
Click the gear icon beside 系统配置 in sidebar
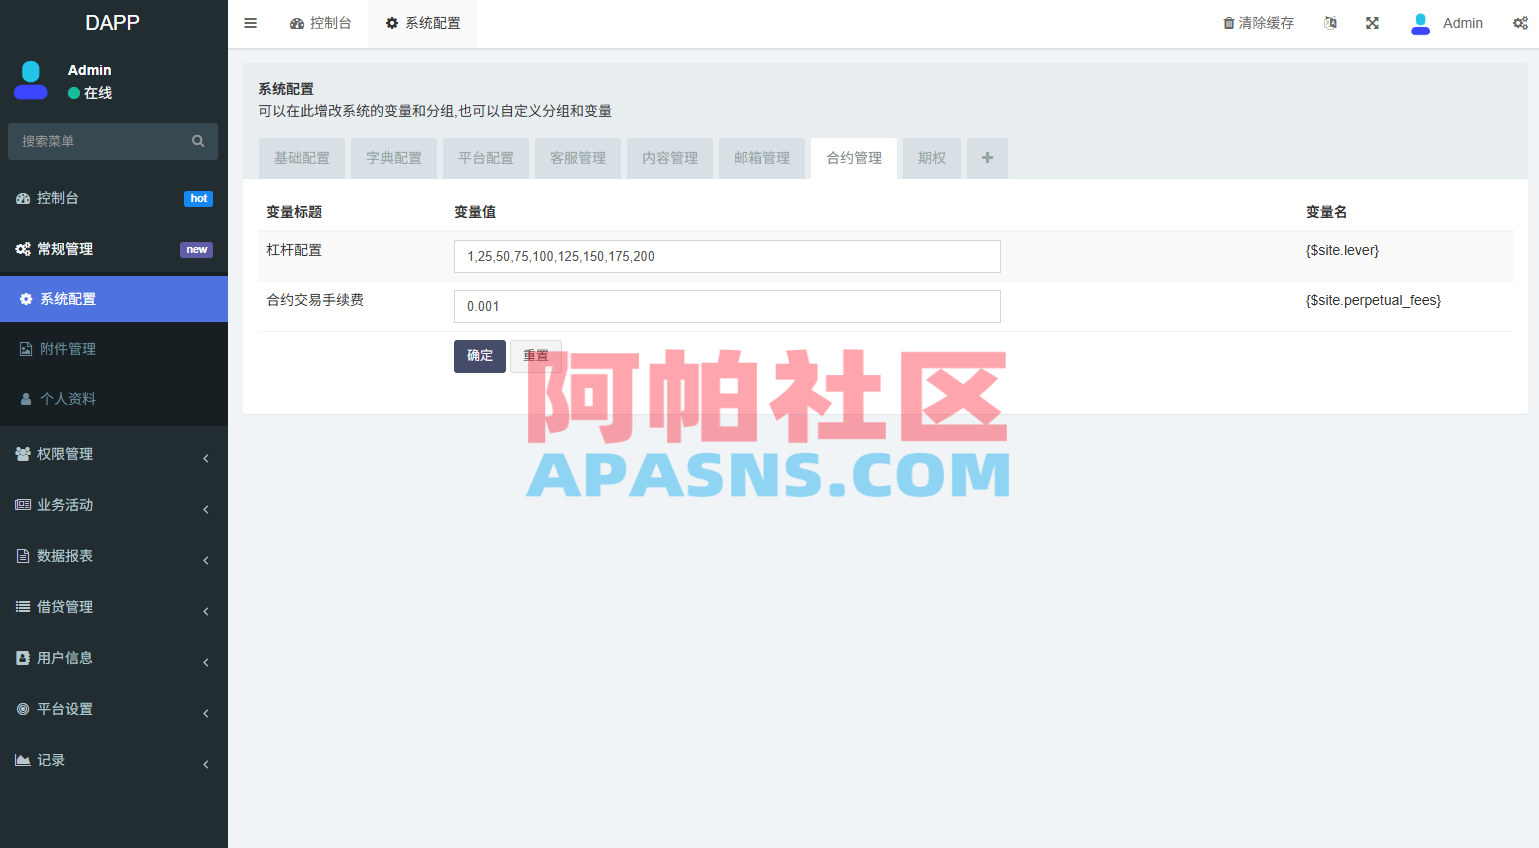point(26,299)
